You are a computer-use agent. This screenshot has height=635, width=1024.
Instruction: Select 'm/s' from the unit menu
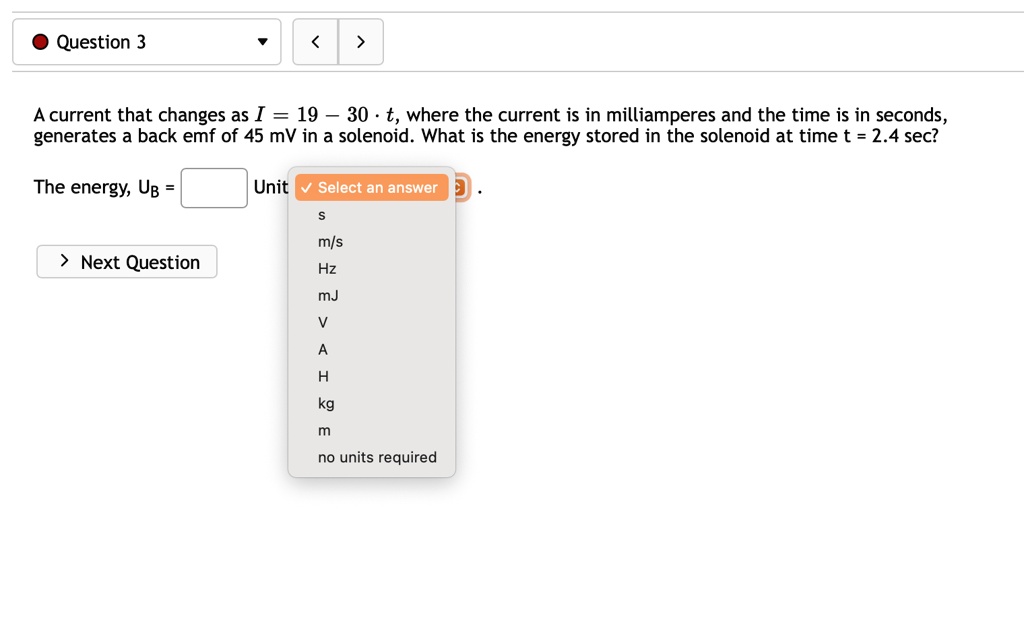(x=329, y=241)
